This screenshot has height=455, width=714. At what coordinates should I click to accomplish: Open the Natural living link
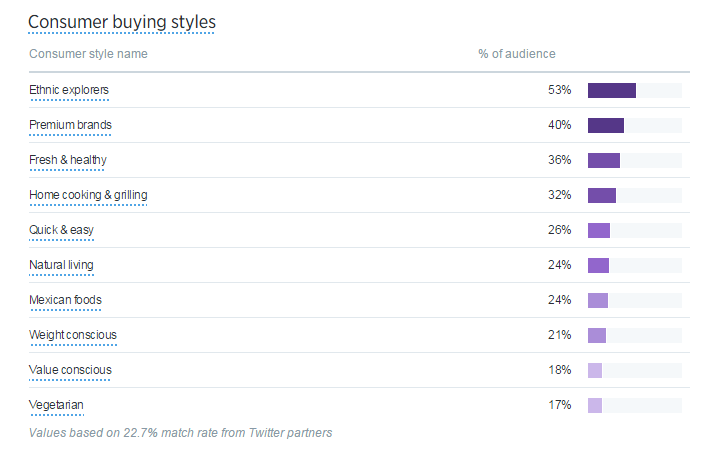[62, 265]
